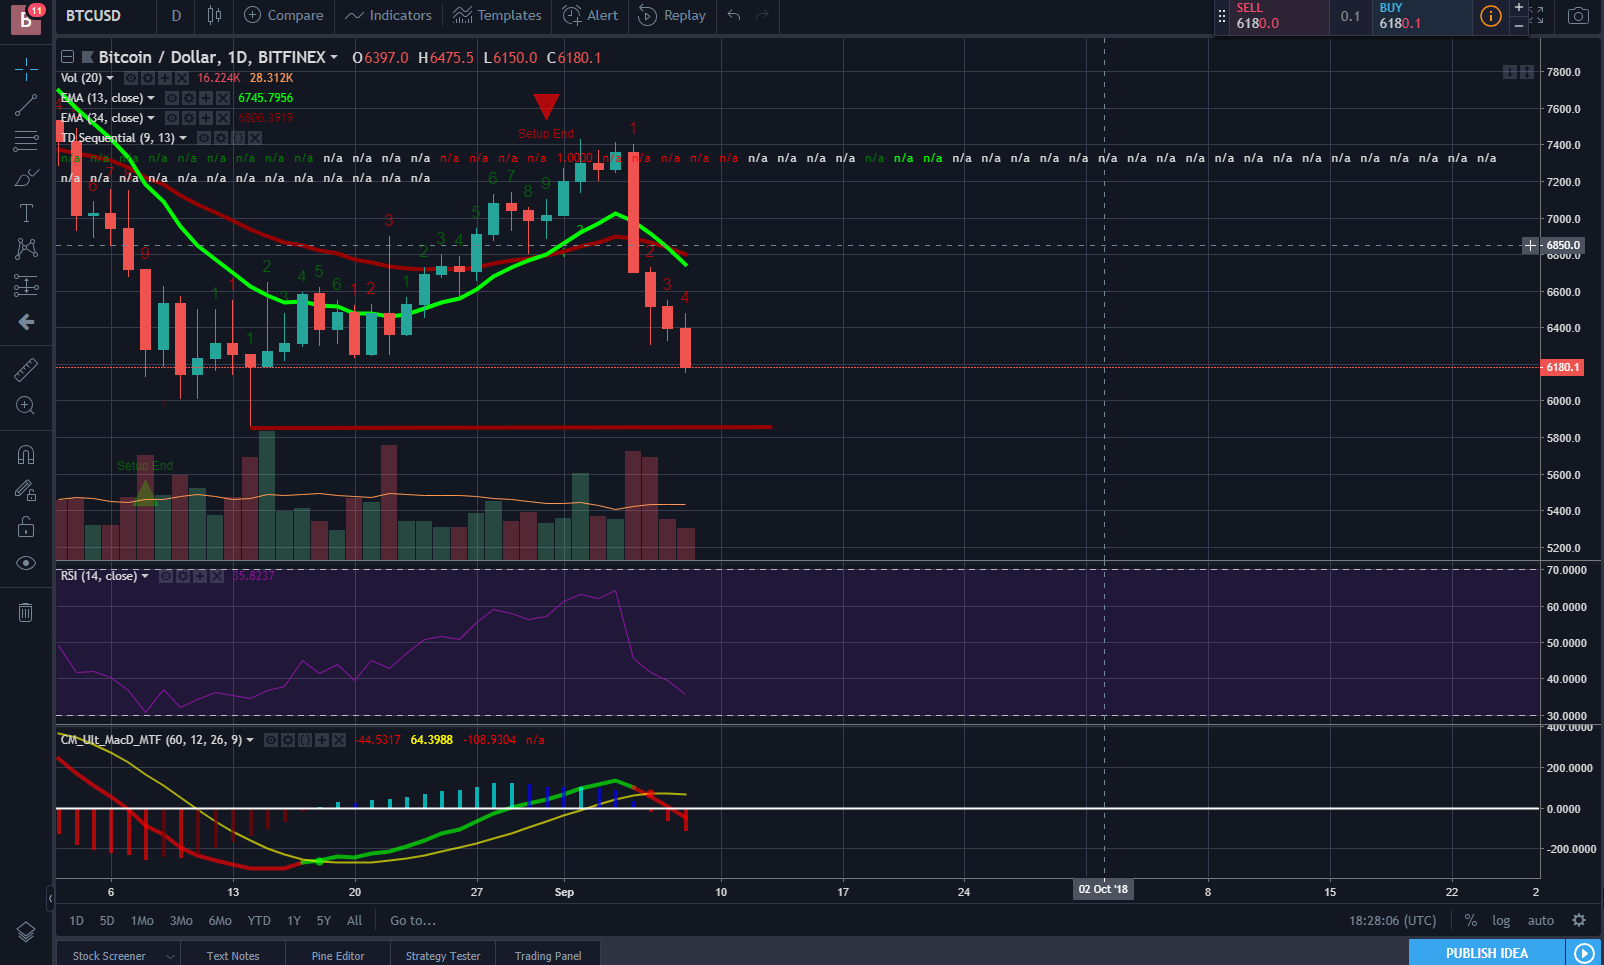This screenshot has height=965, width=1604.
Task: Start bar Replay mode
Action: (x=672, y=15)
